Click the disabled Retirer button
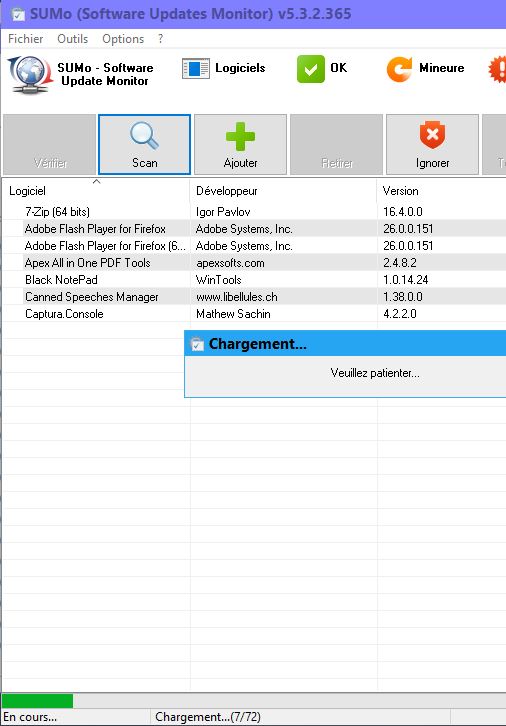The image size is (506, 726). coord(337,144)
